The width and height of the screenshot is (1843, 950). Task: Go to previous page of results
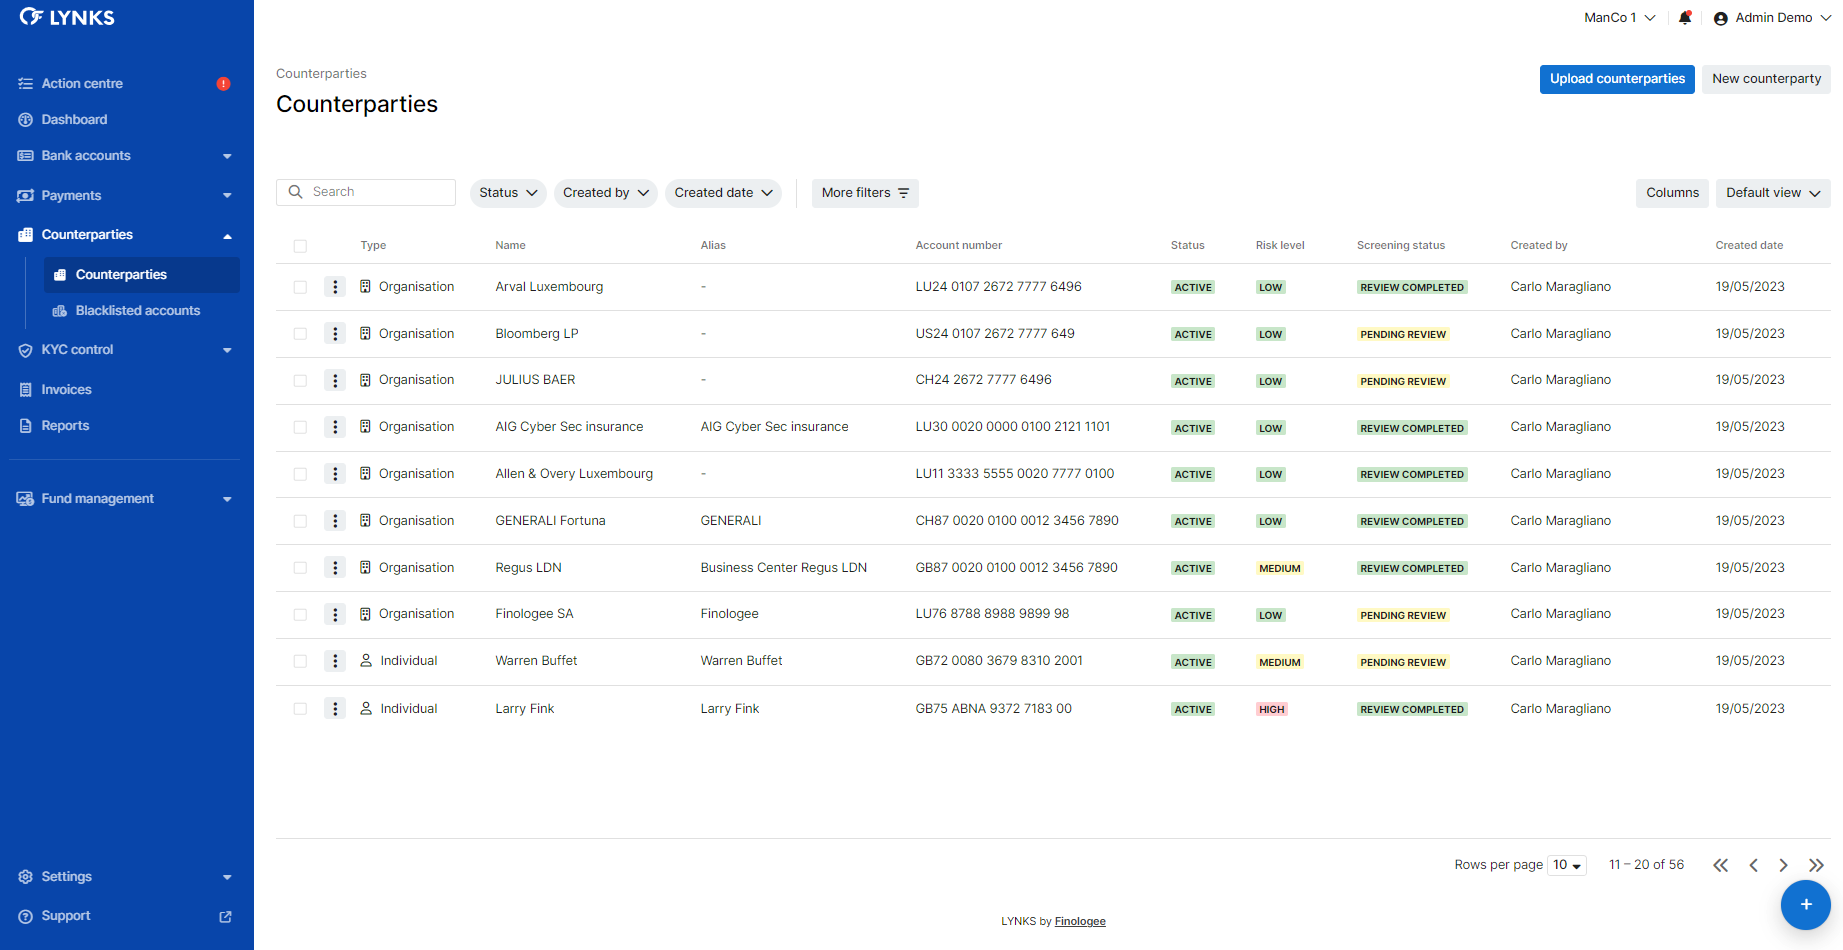tap(1753, 865)
